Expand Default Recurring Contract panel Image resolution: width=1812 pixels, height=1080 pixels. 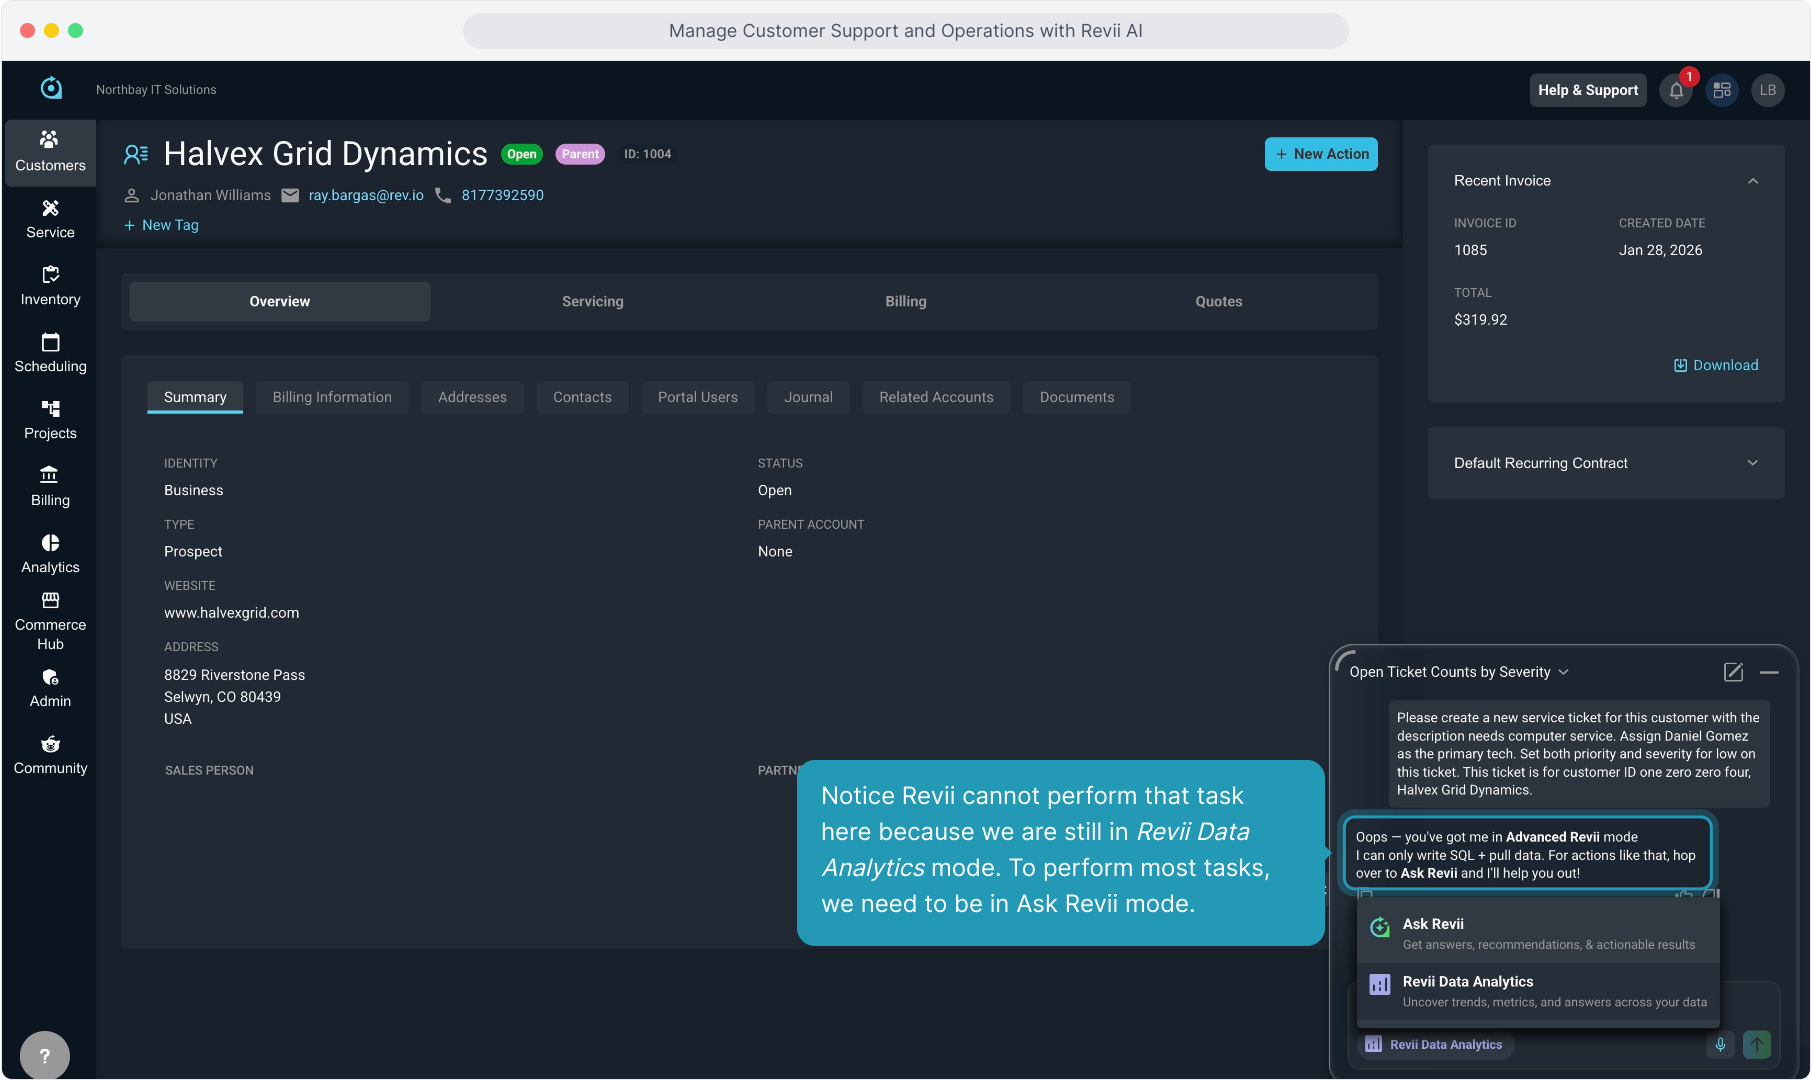click(1752, 463)
